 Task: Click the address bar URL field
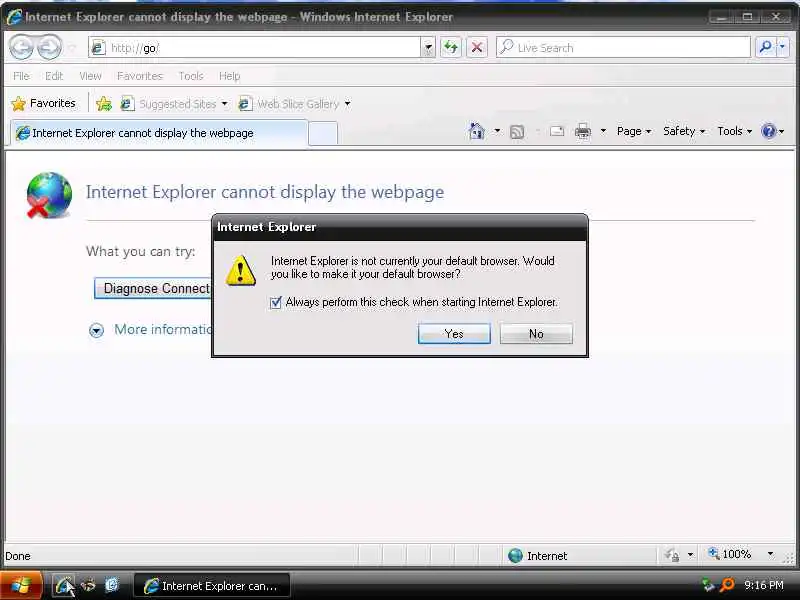264,48
